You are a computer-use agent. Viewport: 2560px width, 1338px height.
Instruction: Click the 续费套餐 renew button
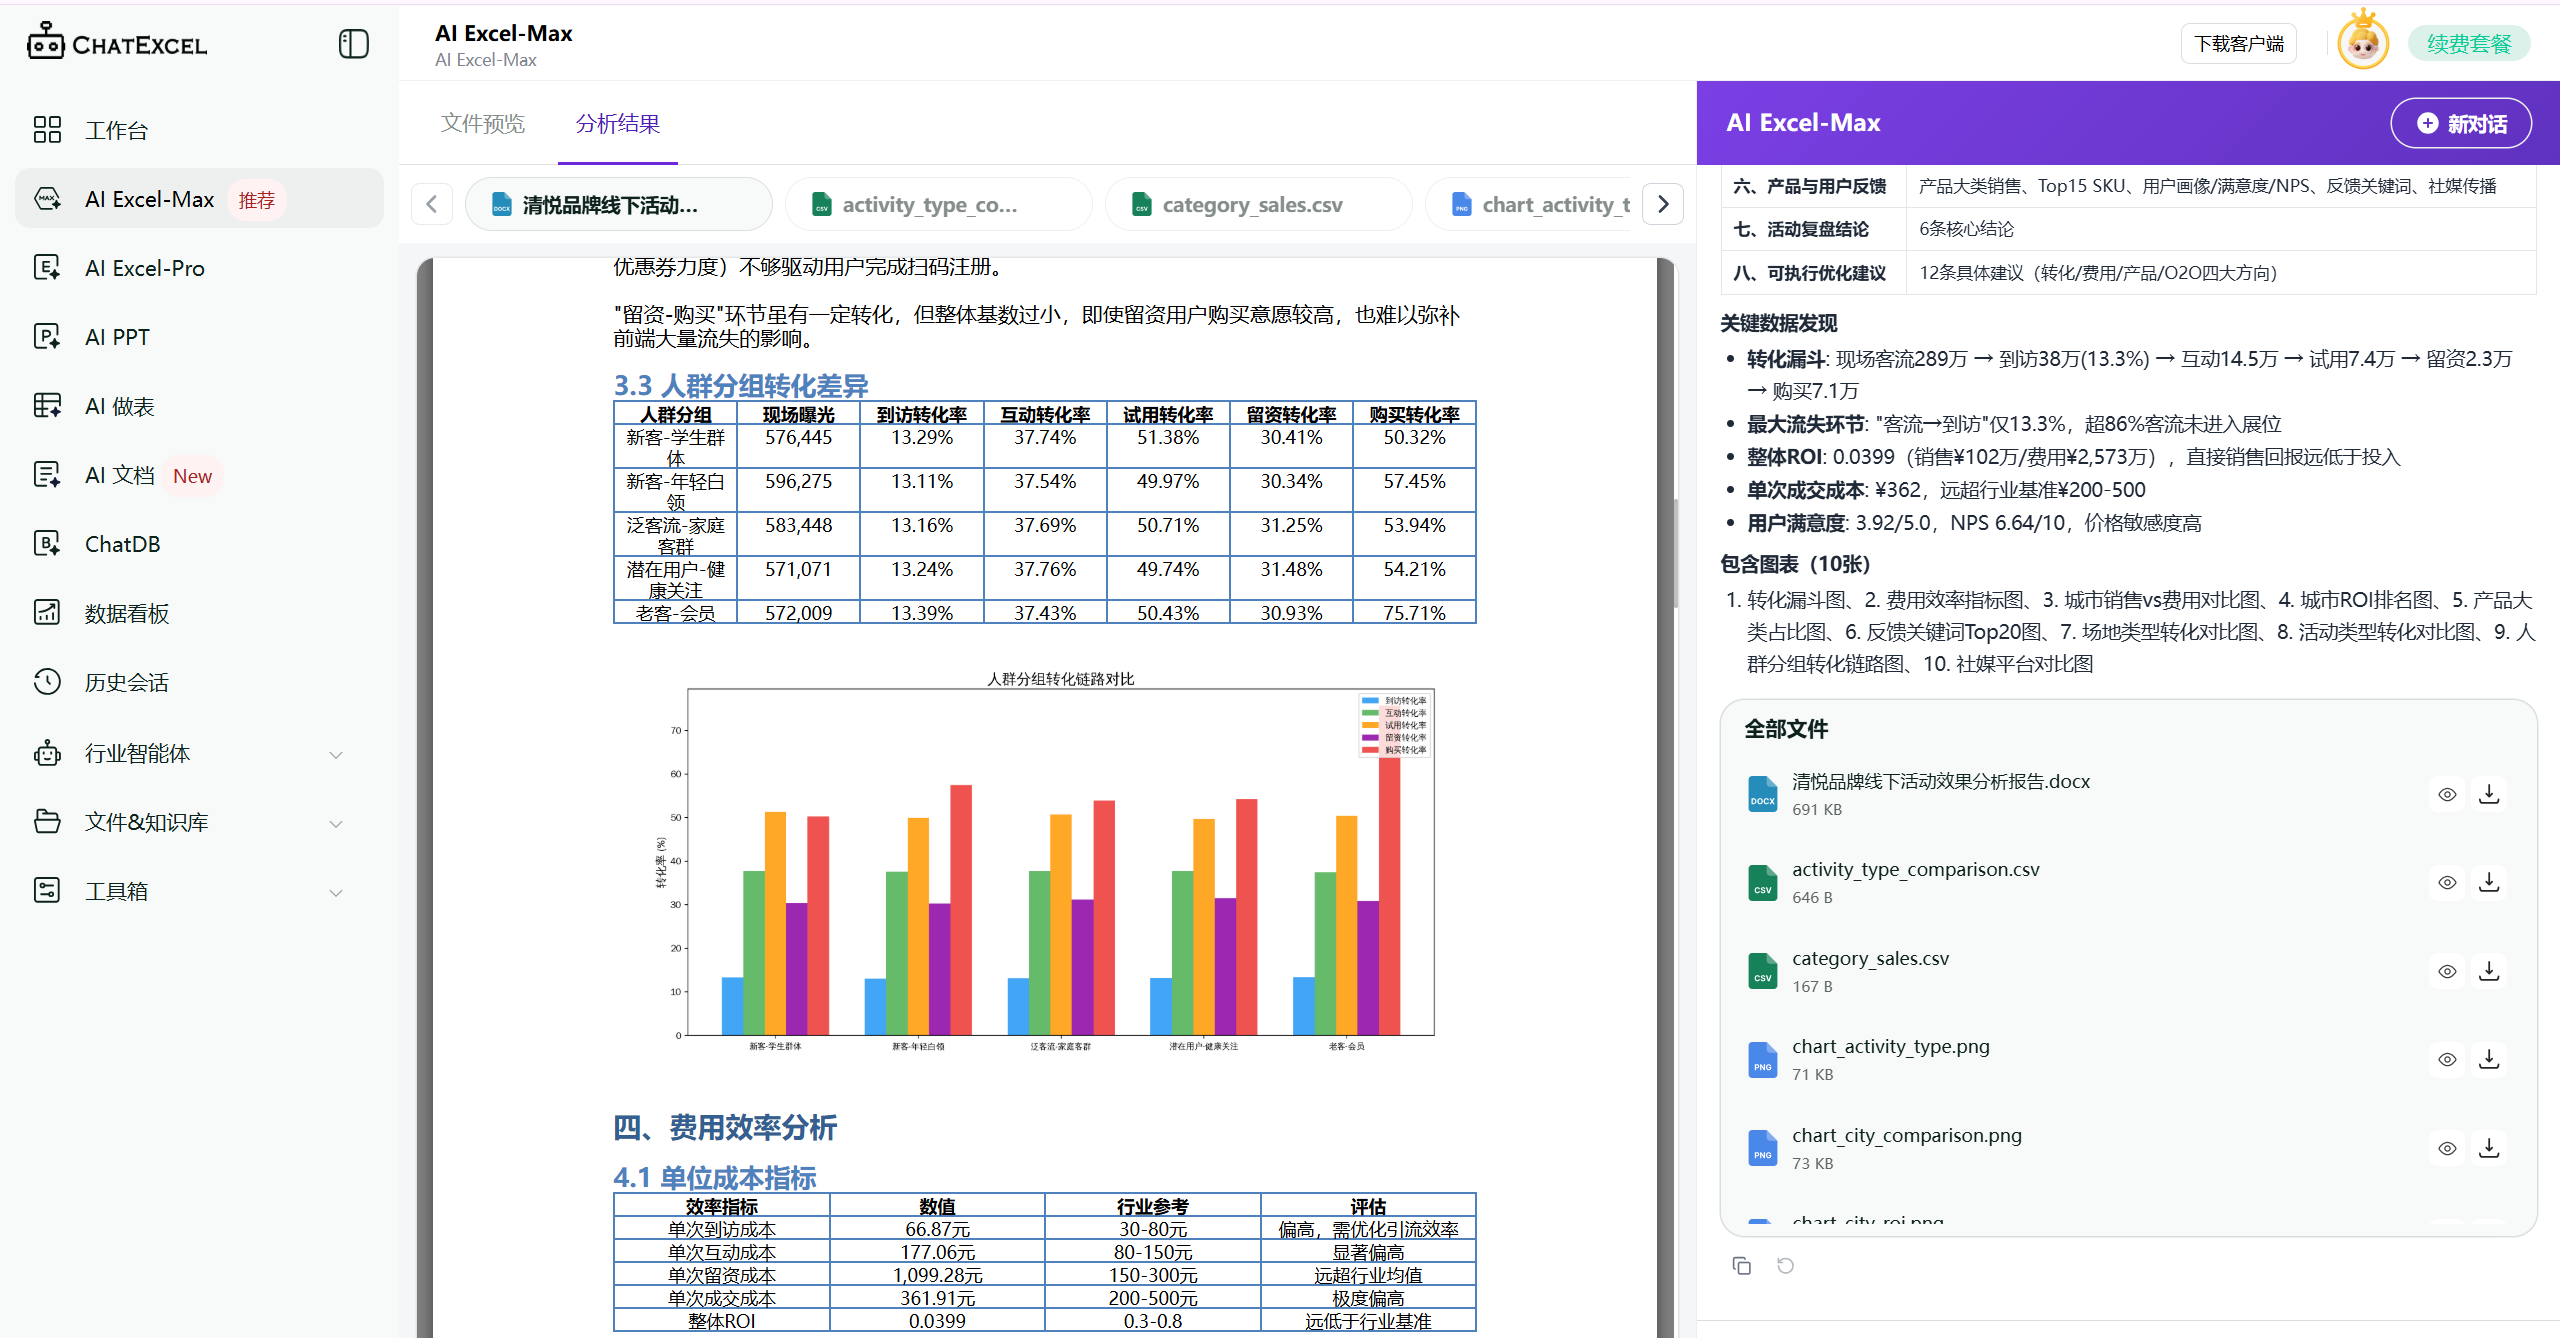click(2470, 44)
